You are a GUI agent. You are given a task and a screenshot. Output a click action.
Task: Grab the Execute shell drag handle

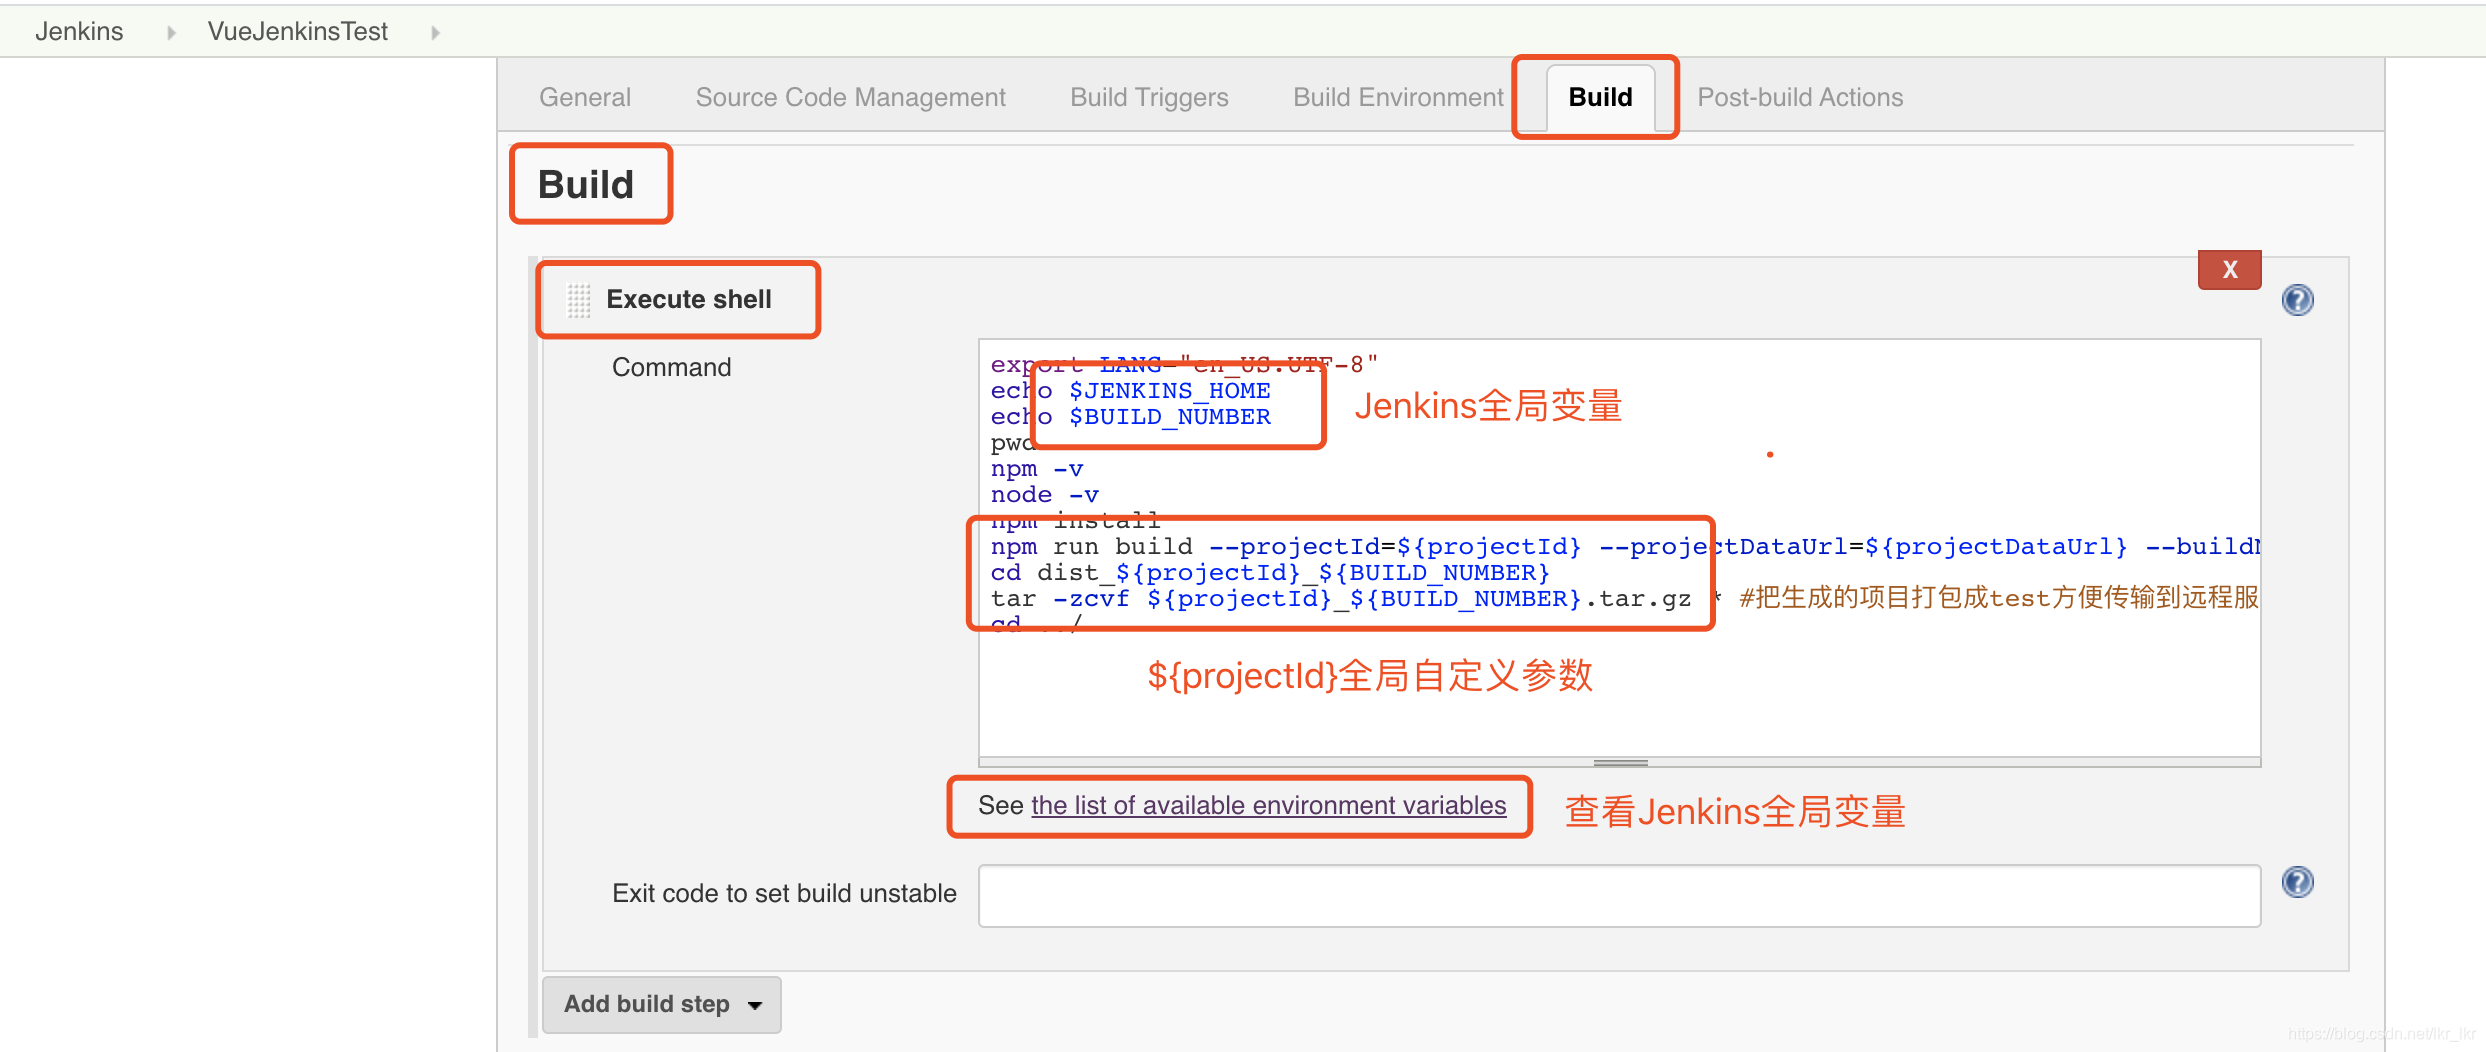(579, 300)
